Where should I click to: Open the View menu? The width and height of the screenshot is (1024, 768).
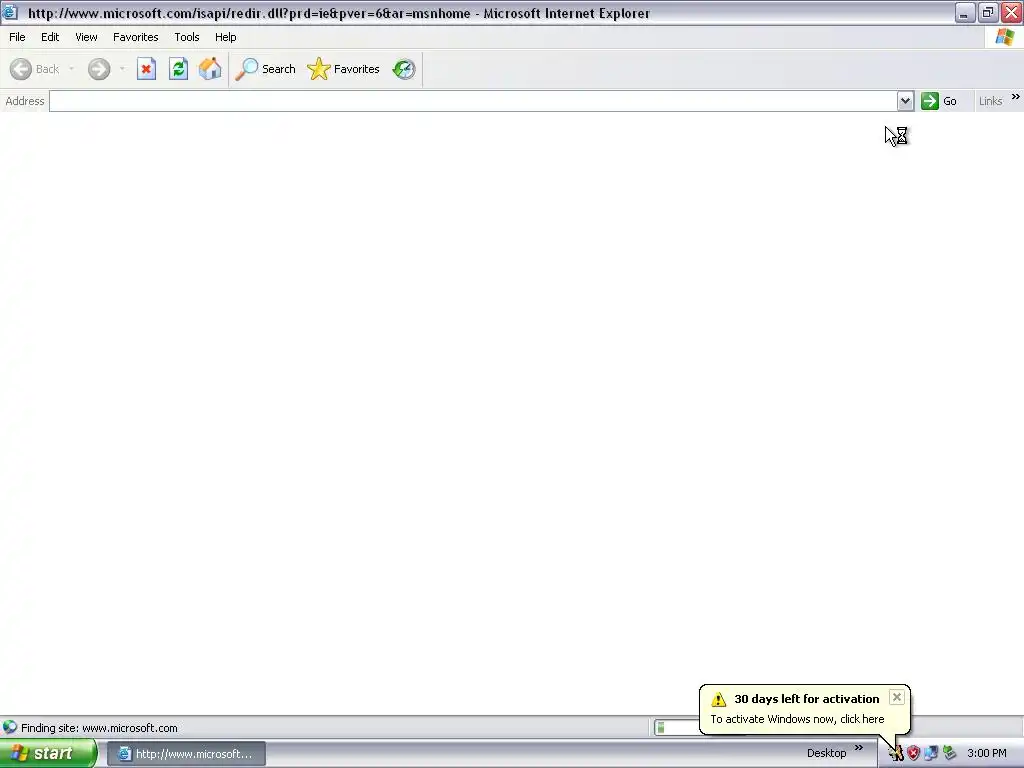click(x=86, y=37)
